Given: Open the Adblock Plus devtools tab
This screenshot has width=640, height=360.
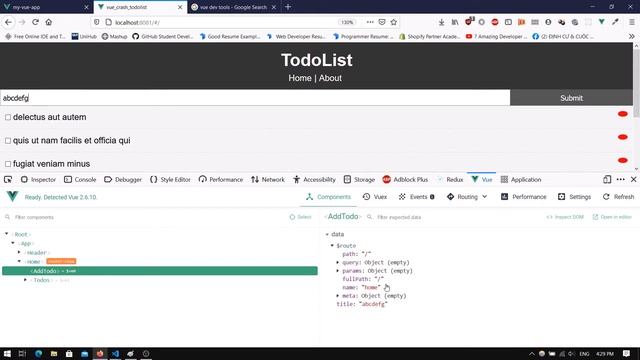Looking at the screenshot, I should tap(405, 180).
